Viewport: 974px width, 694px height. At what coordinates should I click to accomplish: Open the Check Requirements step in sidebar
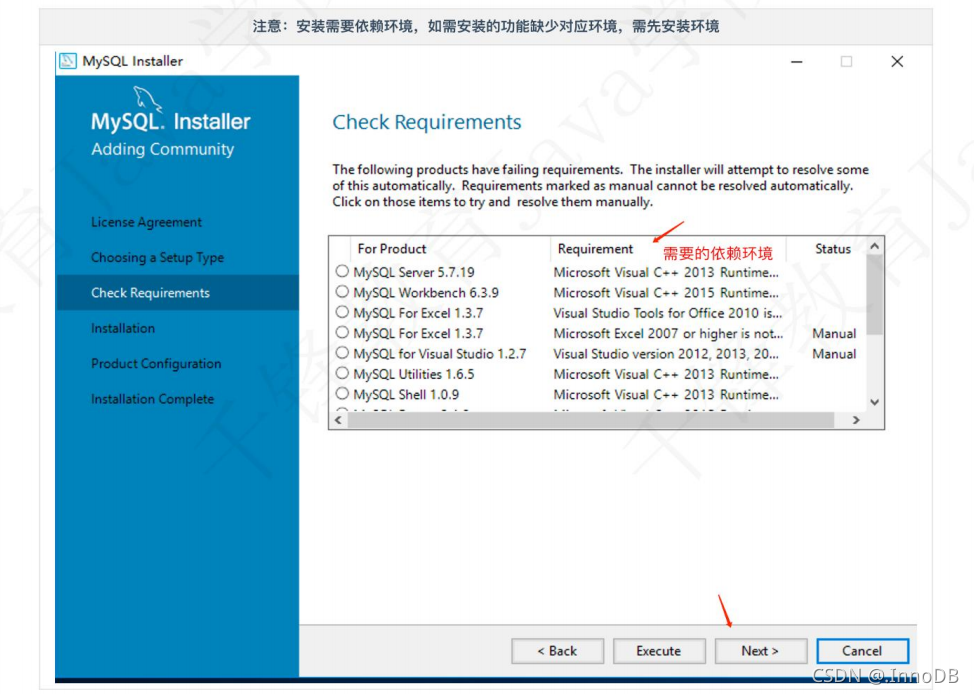pos(150,293)
